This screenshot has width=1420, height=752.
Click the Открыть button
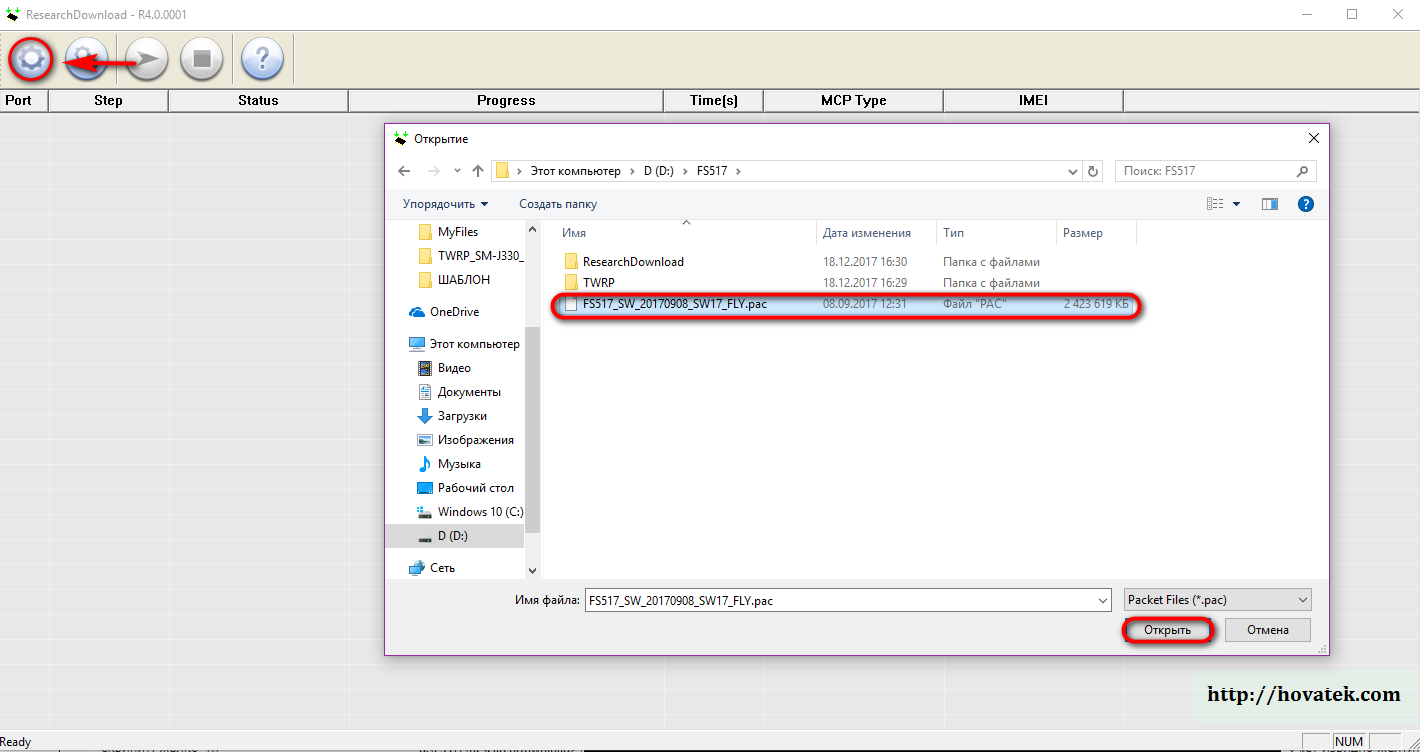click(1167, 630)
